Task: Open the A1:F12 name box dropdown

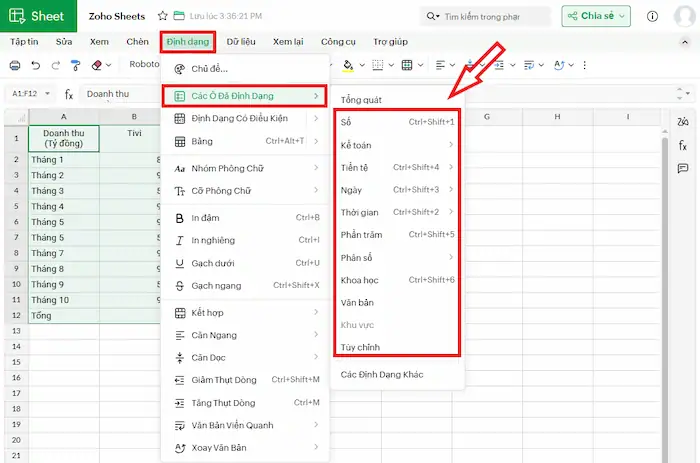Action: click(47, 94)
